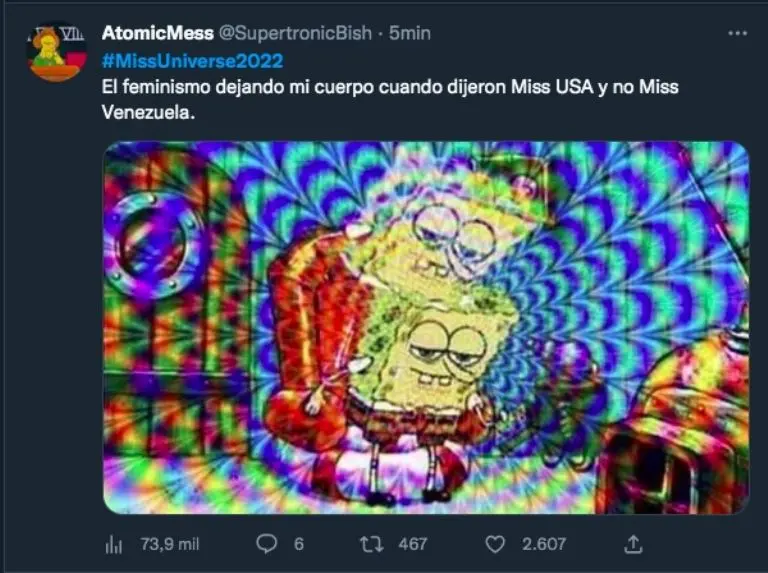768x573 pixels.
Task: Open the tweet via the 5min timestamp
Action: 410,33
